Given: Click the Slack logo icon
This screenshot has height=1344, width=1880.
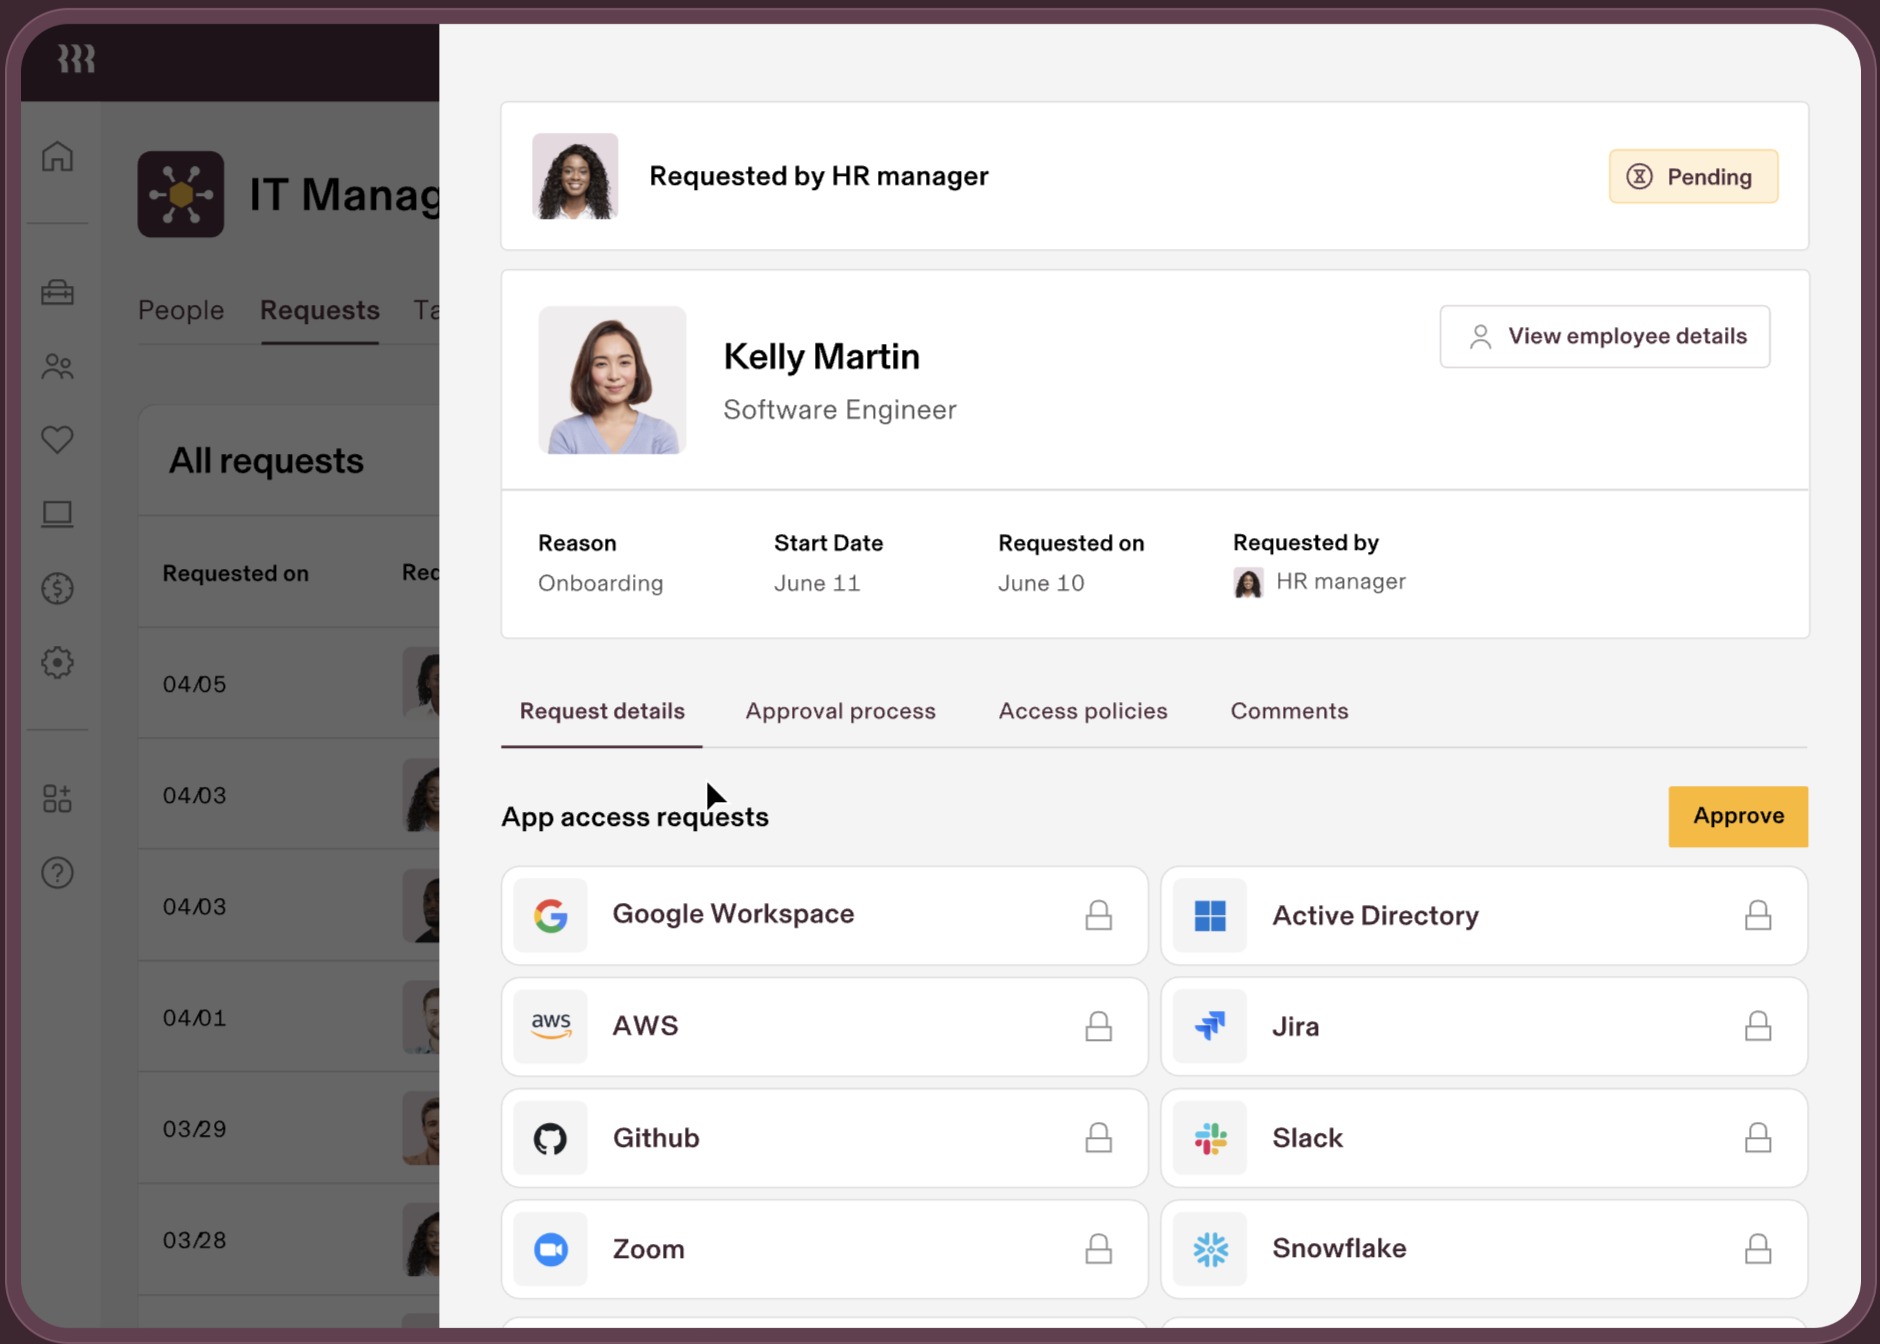Looking at the screenshot, I should click(x=1210, y=1138).
